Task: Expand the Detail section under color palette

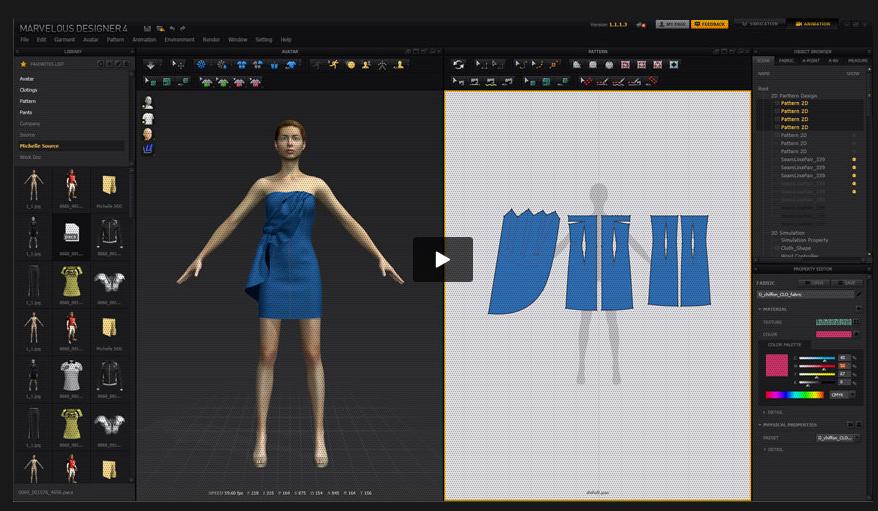Action: click(765, 412)
